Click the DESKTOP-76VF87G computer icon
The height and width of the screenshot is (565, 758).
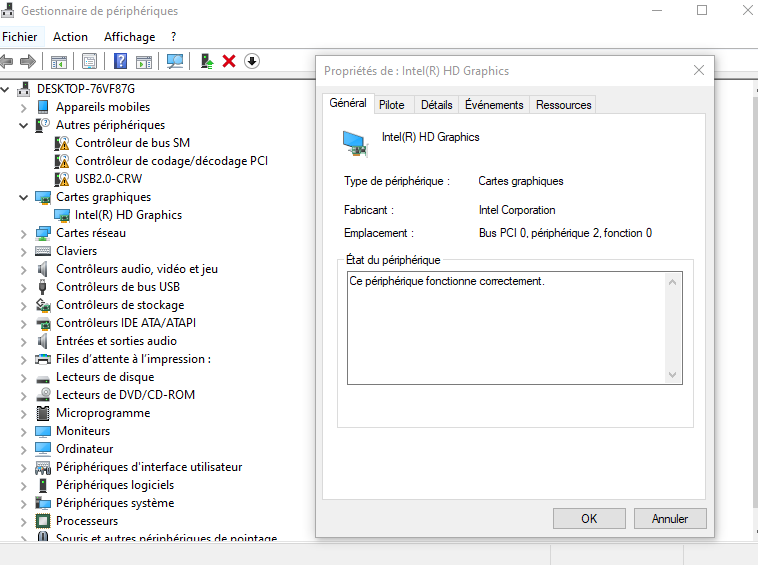coord(24,89)
